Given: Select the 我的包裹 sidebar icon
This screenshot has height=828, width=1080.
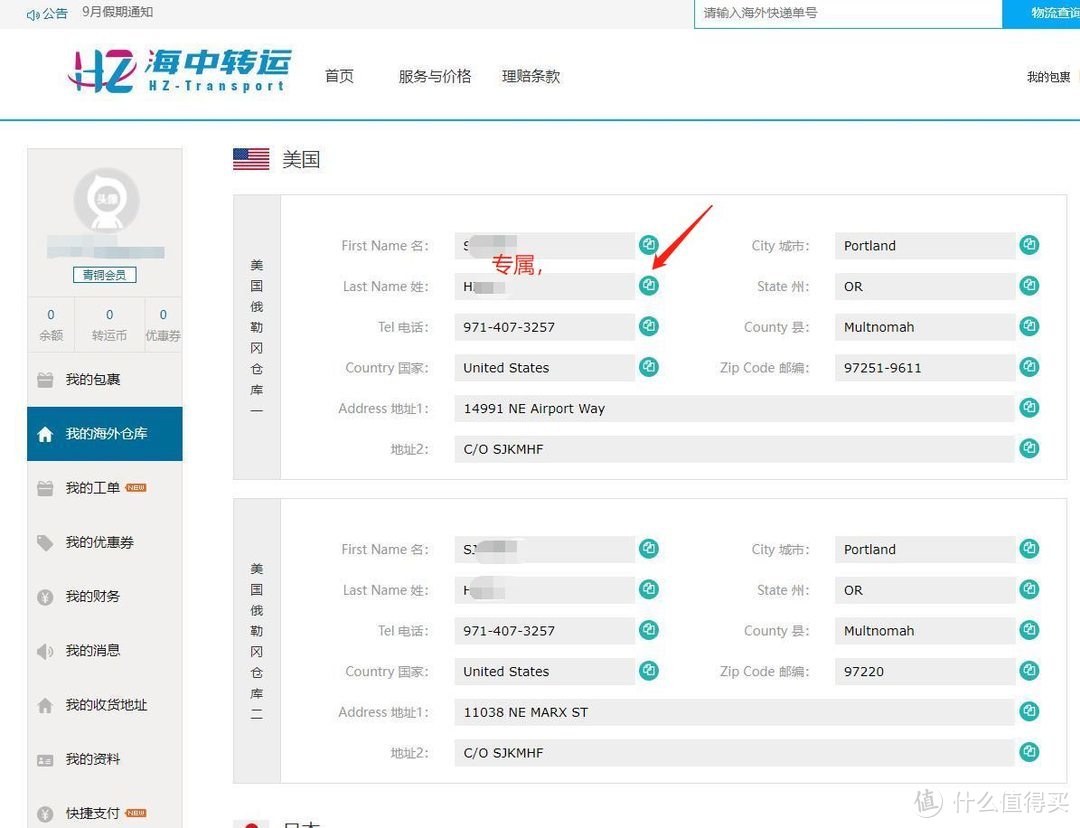Looking at the screenshot, I should click(44, 379).
